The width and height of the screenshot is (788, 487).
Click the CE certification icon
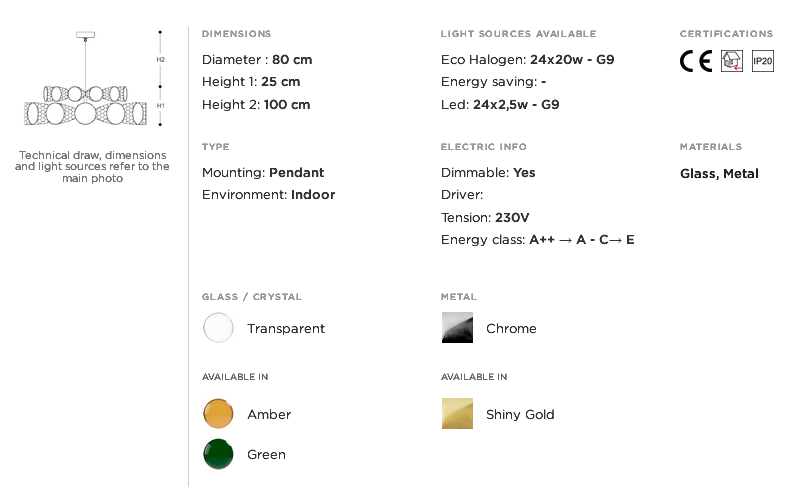[695, 62]
